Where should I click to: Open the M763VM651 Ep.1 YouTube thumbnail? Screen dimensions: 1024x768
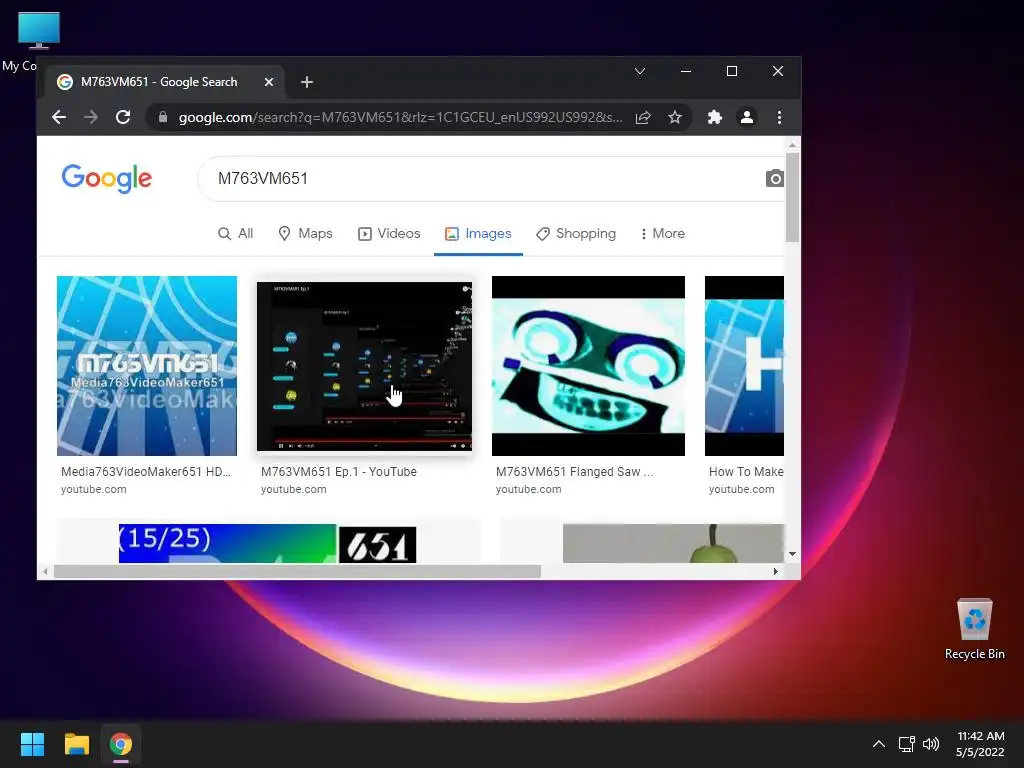pos(364,366)
